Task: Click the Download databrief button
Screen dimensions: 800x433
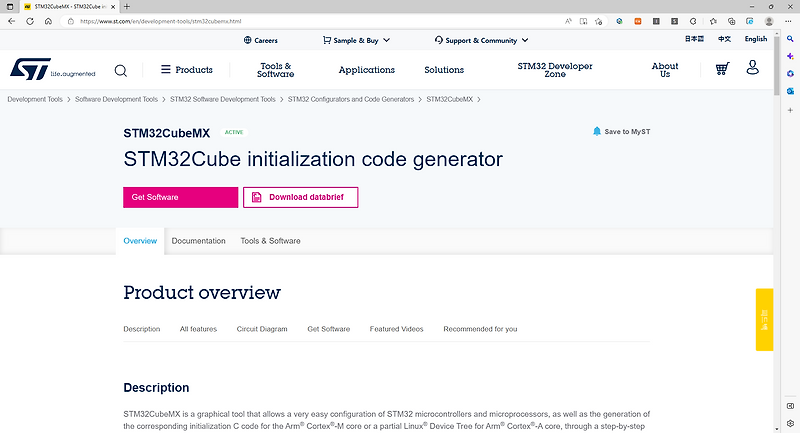Action: [300, 197]
